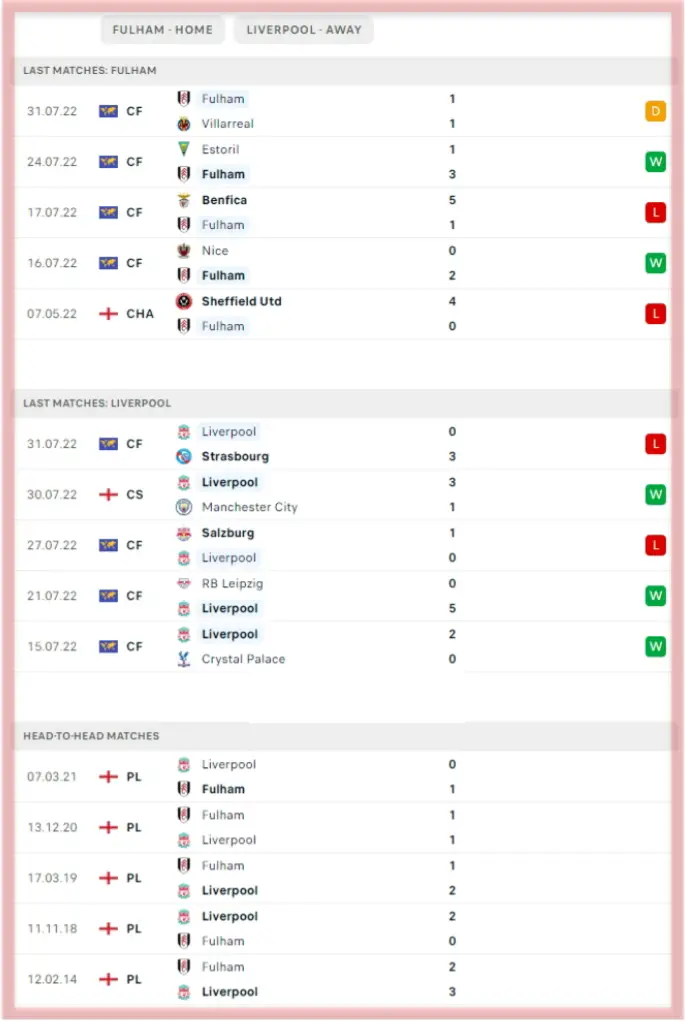
Task: Click the Nice team logo
Action: (x=184, y=251)
